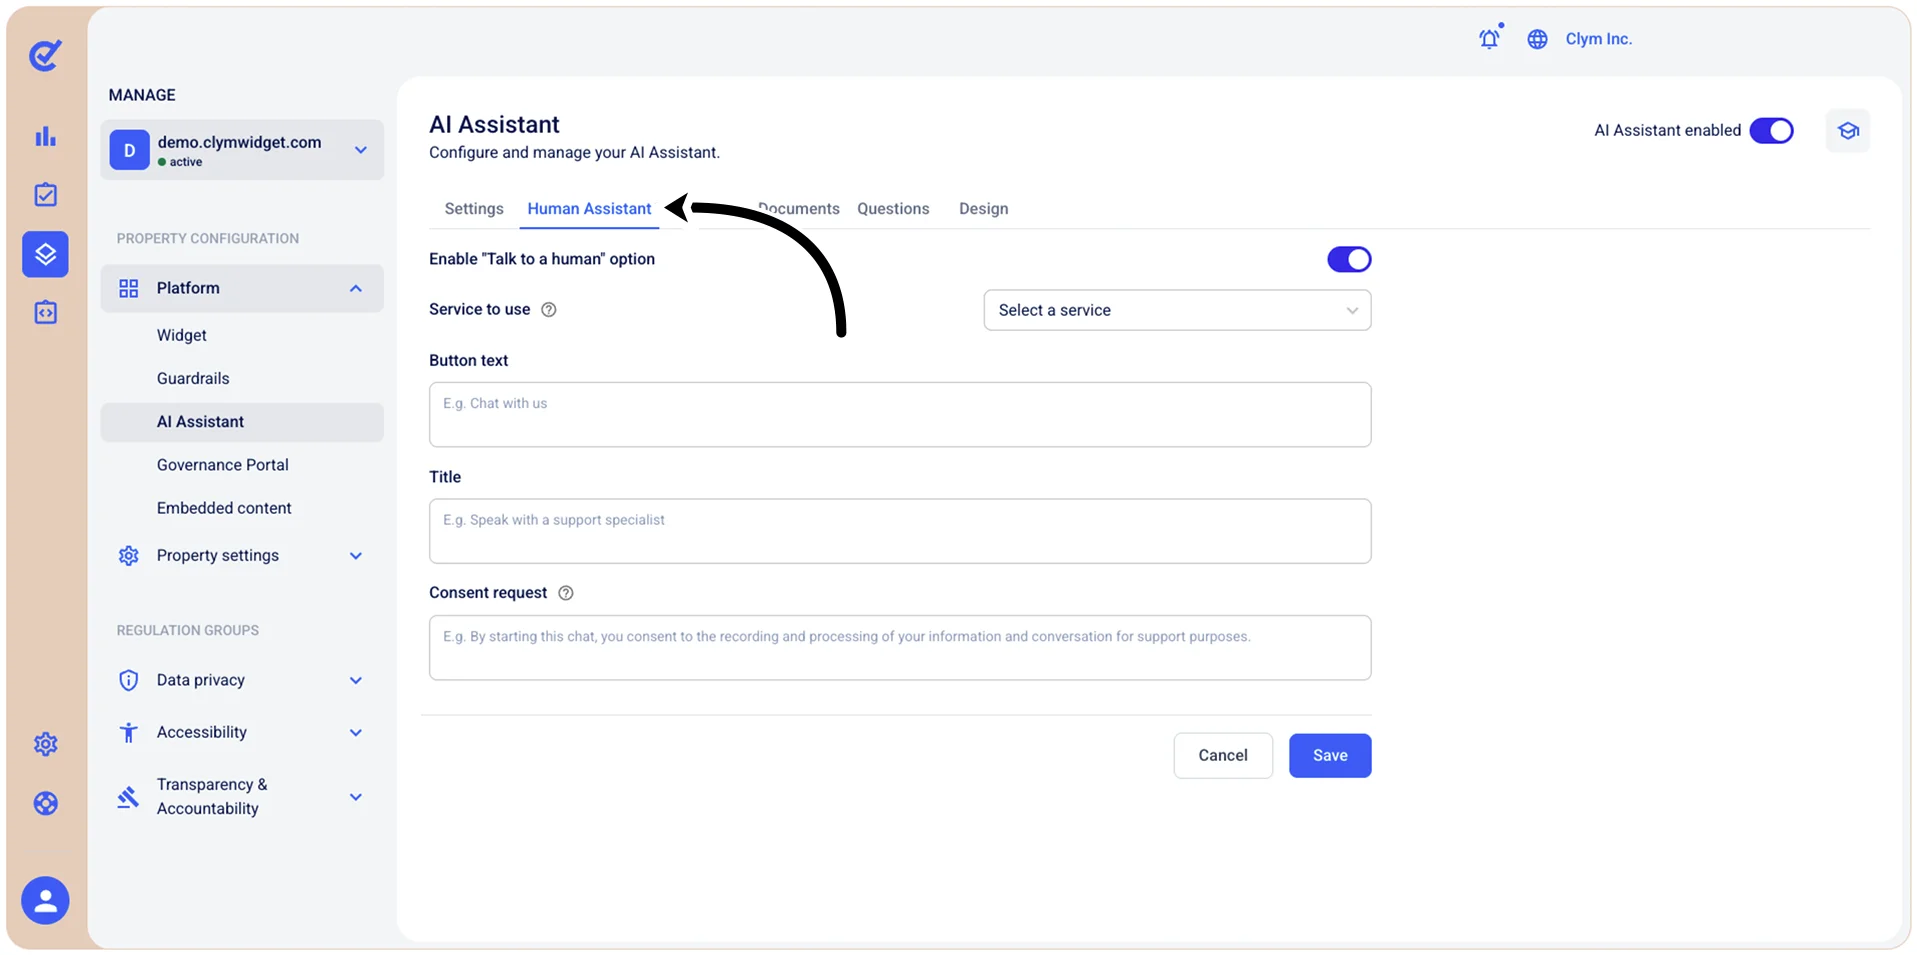Click the Data privacy label
This screenshot has height=955, width=1917.
point(201,681)
